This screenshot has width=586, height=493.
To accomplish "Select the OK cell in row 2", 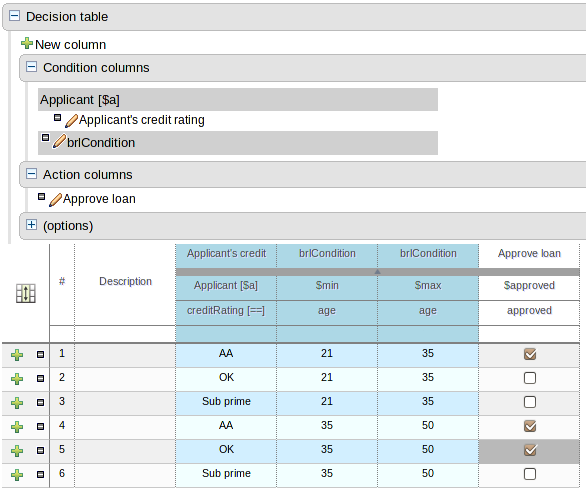I will [x=226, y=378].
